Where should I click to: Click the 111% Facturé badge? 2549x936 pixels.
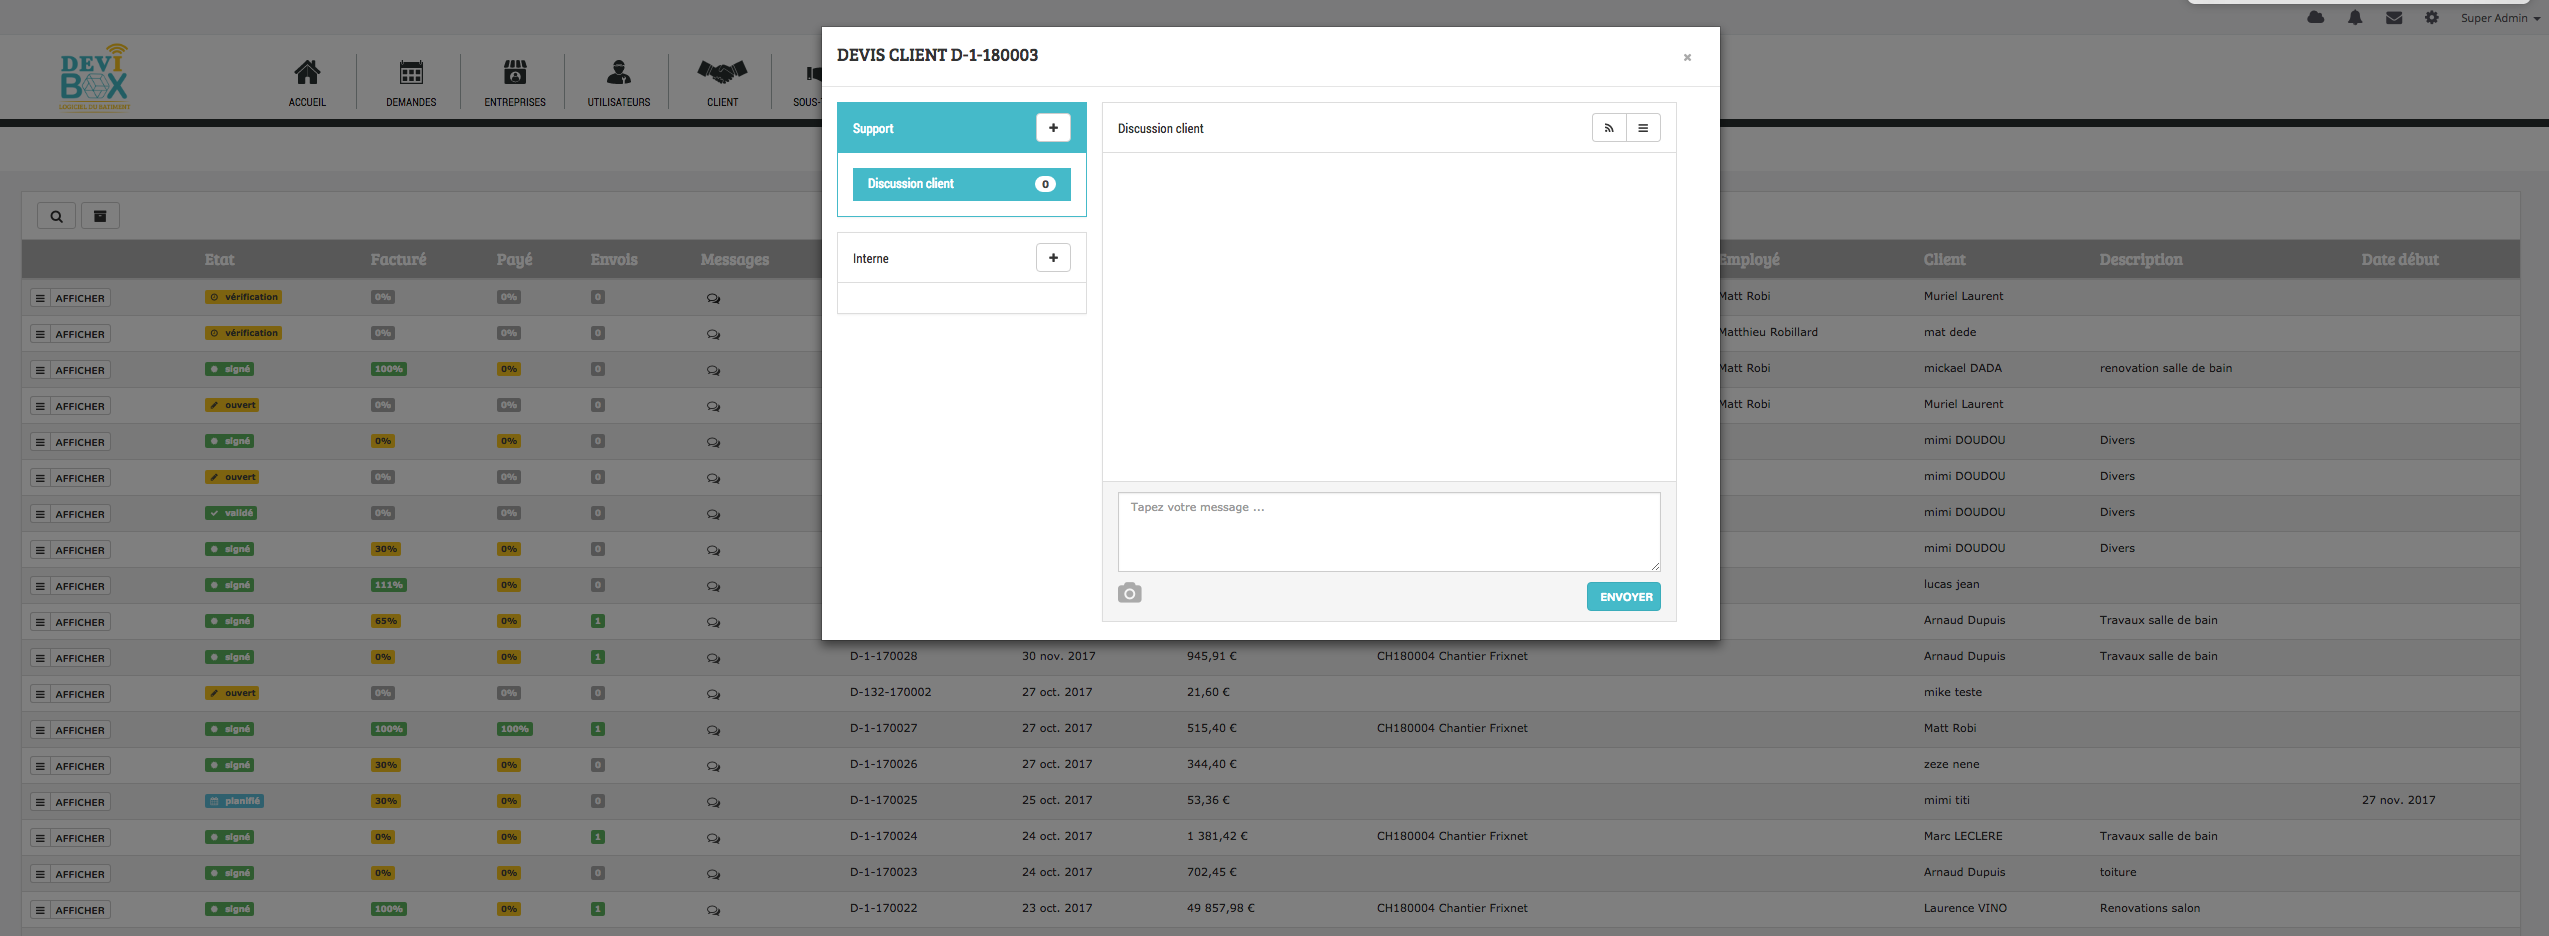(389, 585)
